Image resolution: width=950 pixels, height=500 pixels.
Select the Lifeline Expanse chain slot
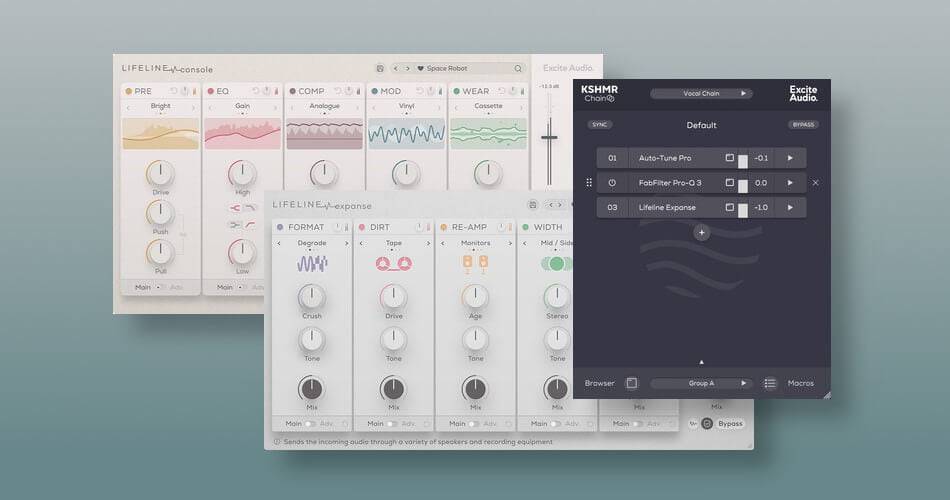(701, 207)
